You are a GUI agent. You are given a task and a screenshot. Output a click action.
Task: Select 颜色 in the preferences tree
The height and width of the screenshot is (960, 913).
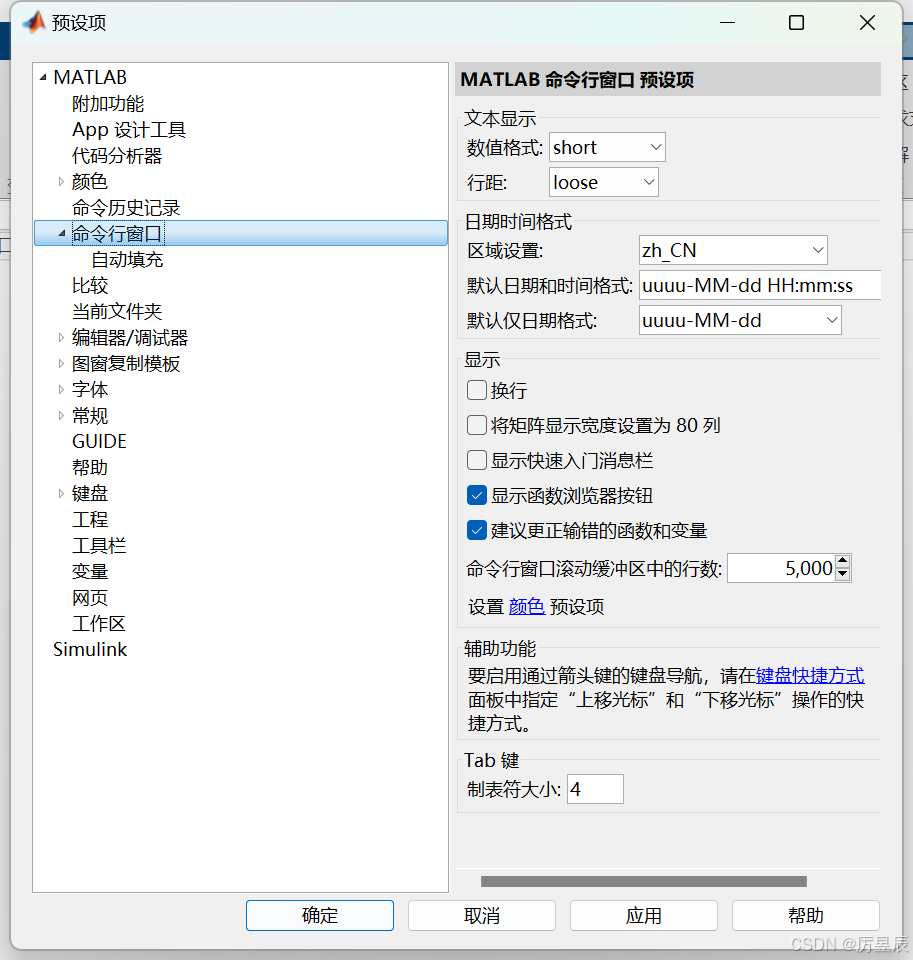[89, 181]
